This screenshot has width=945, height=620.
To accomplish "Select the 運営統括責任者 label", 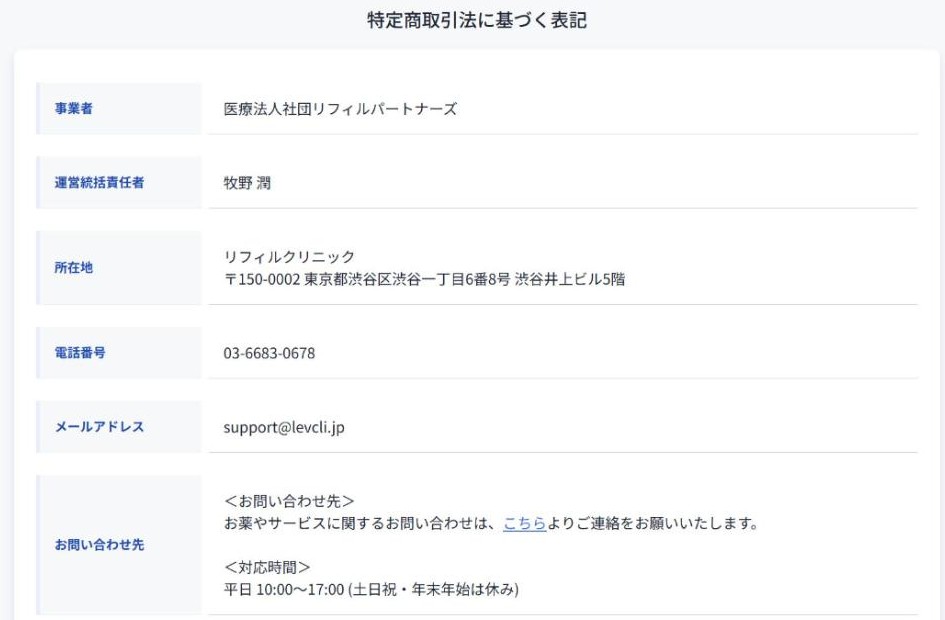I will coord(99,183).
